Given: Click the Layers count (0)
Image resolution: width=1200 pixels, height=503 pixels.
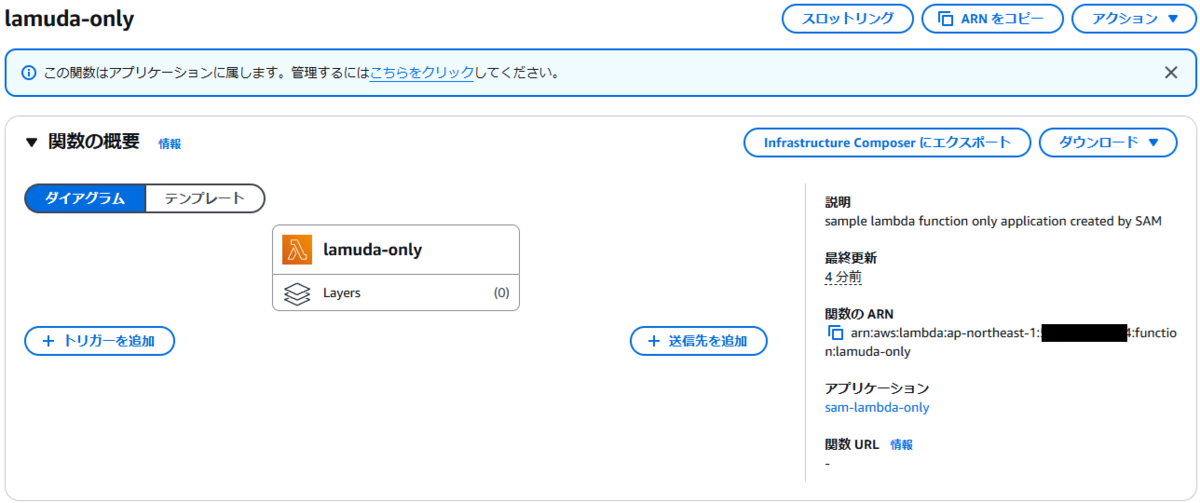Looking at the screenshot, I should coord(501,293).
